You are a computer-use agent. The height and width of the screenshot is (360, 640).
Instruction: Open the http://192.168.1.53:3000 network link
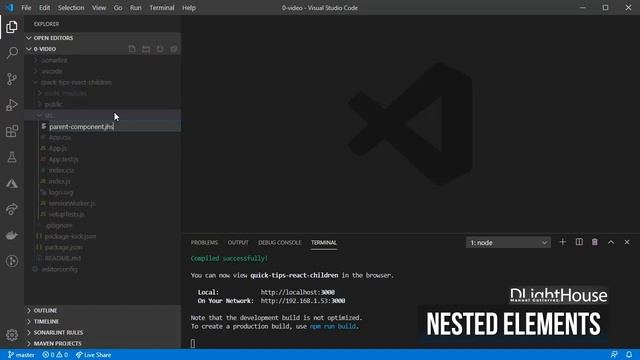303,301
